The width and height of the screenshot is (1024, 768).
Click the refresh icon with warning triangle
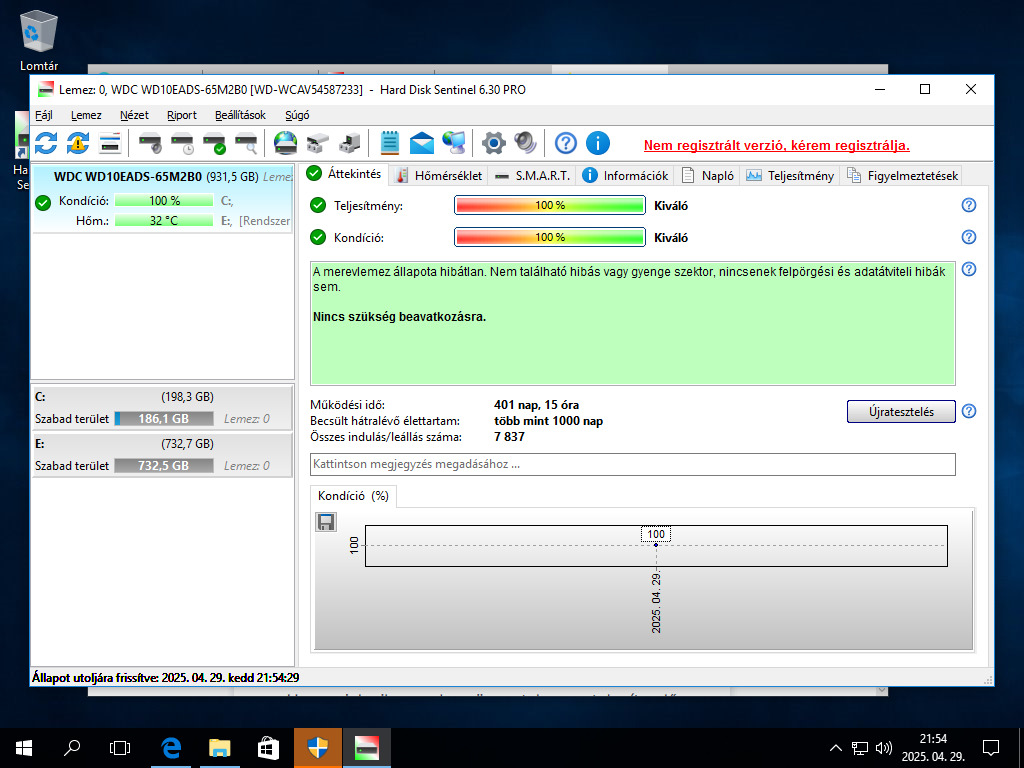[78, 142]
